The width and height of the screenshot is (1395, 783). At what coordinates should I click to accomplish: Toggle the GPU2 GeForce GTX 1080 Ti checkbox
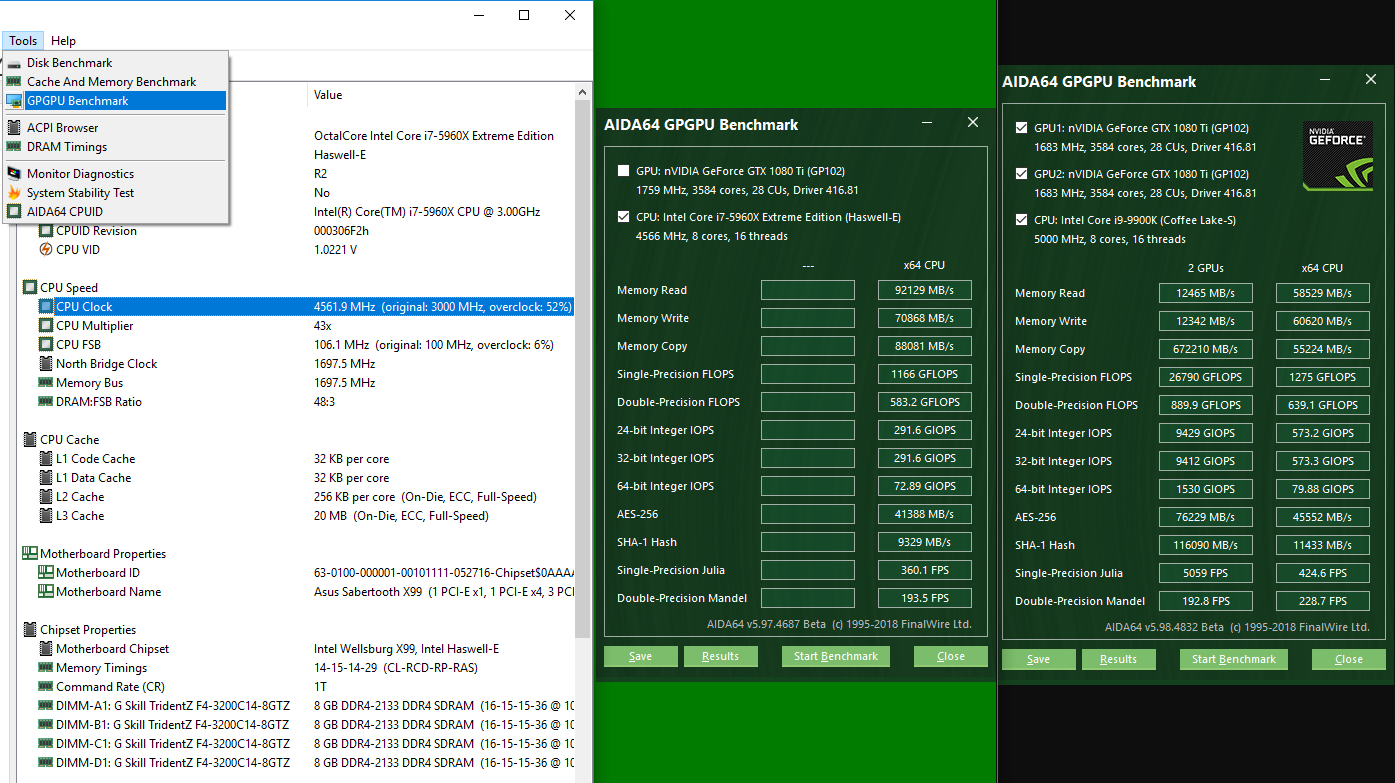(x=1021, y=174)
